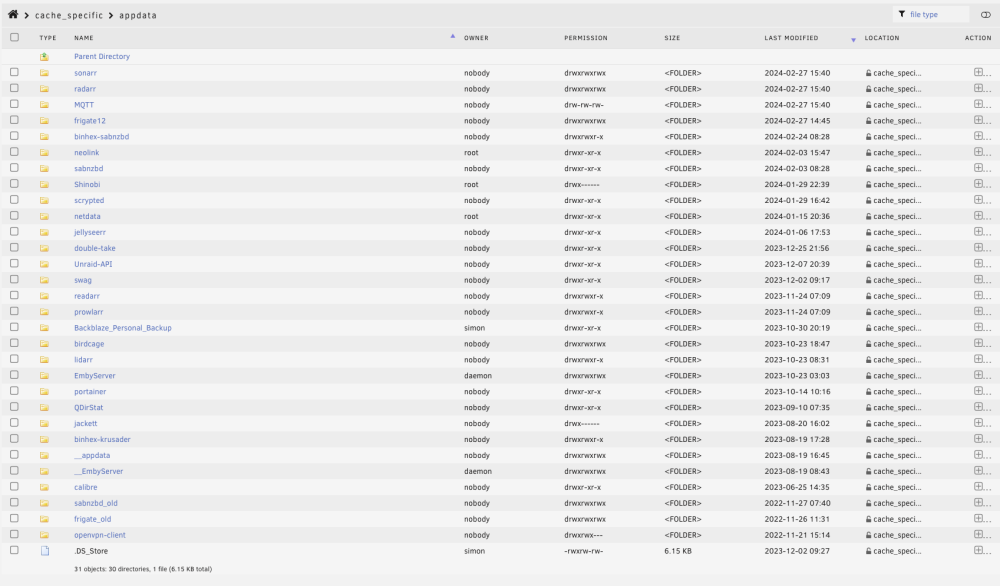Image resolution: width=1000 pixels, height=586 pixels.
Task: Open action menu icon for openvpn-client row
Action: pos(978,534)
